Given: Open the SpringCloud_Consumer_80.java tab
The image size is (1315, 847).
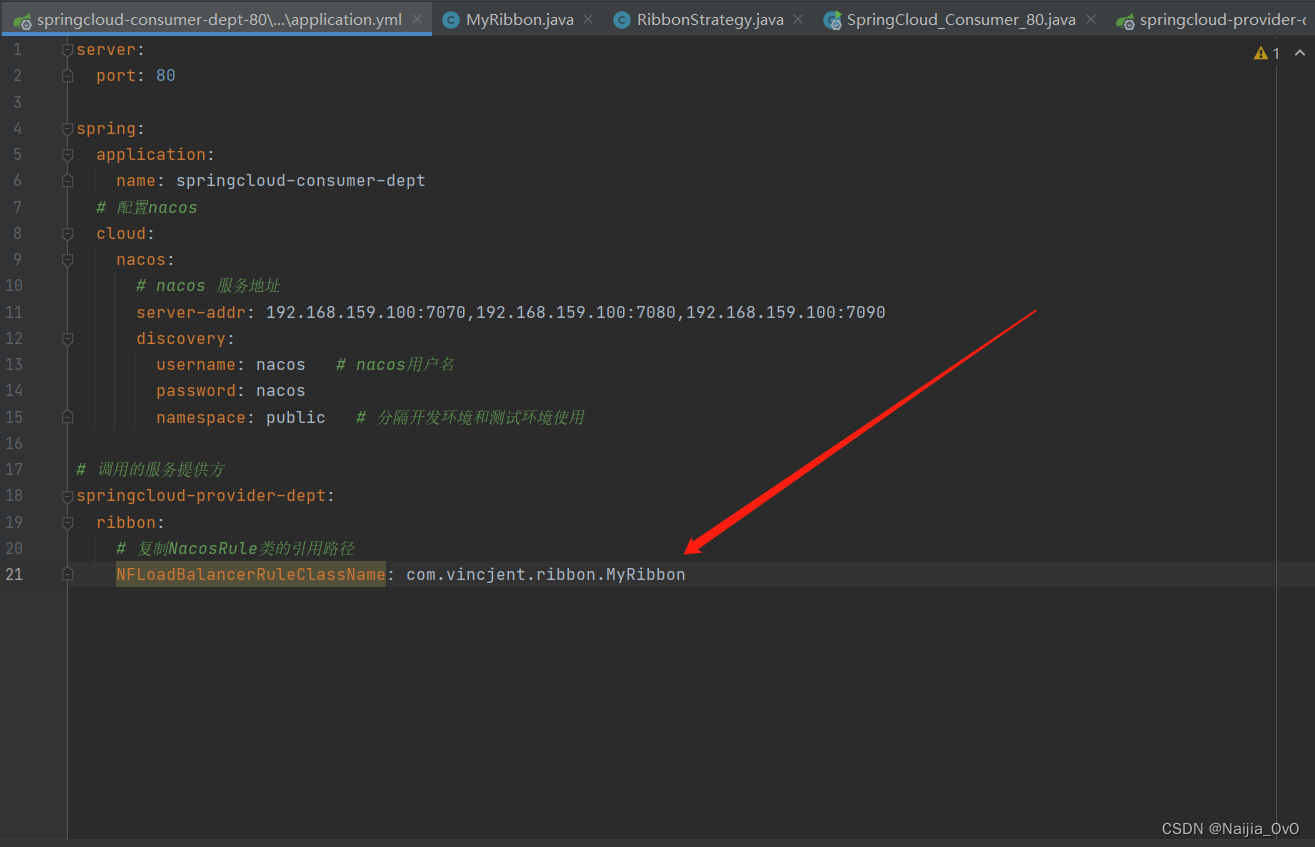Looking at the screenshot, I should (961, 19).
